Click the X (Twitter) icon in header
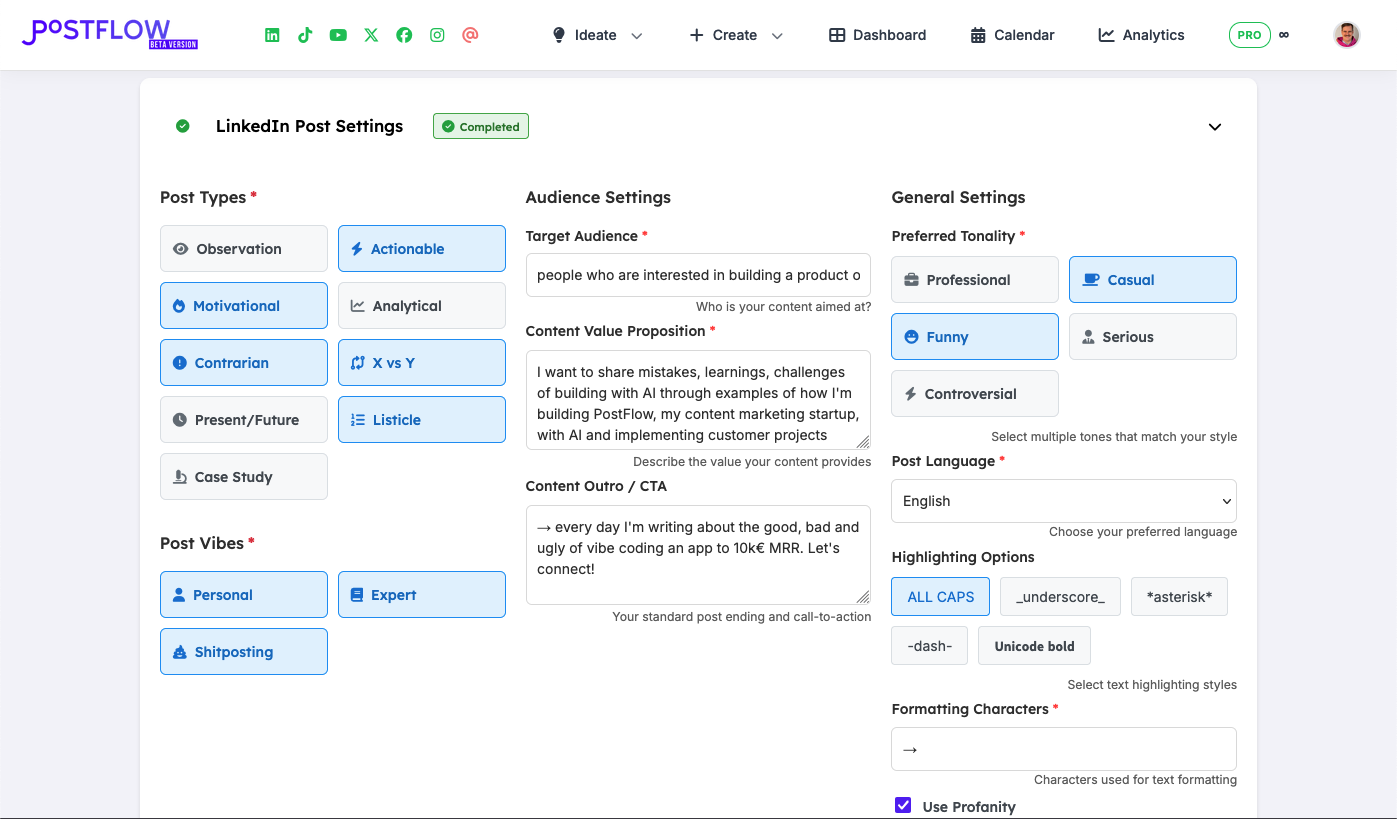Image resolution: width=1397 pixels, height=819 pixels. [371, 35]
